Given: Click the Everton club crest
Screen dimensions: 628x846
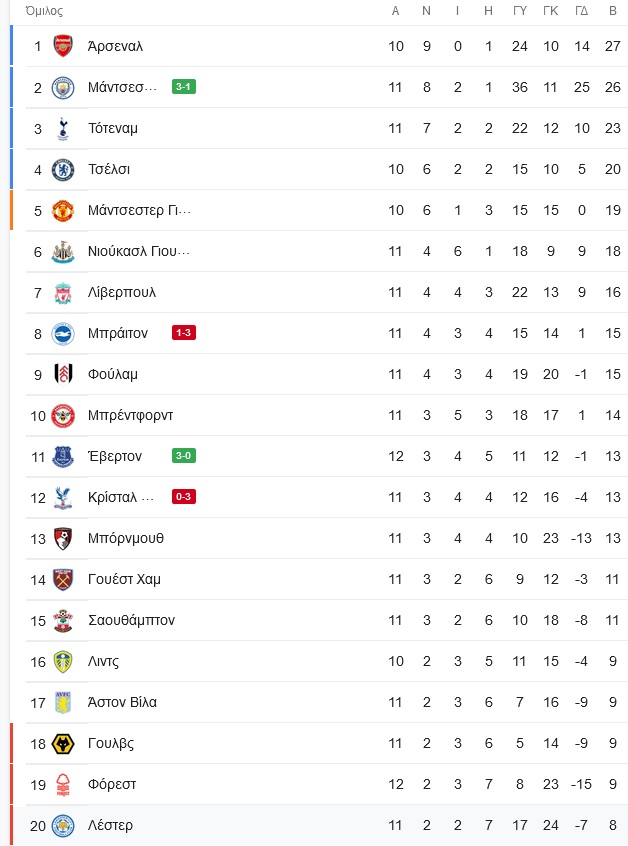Looking at the screenshot, I should (63, 456).
